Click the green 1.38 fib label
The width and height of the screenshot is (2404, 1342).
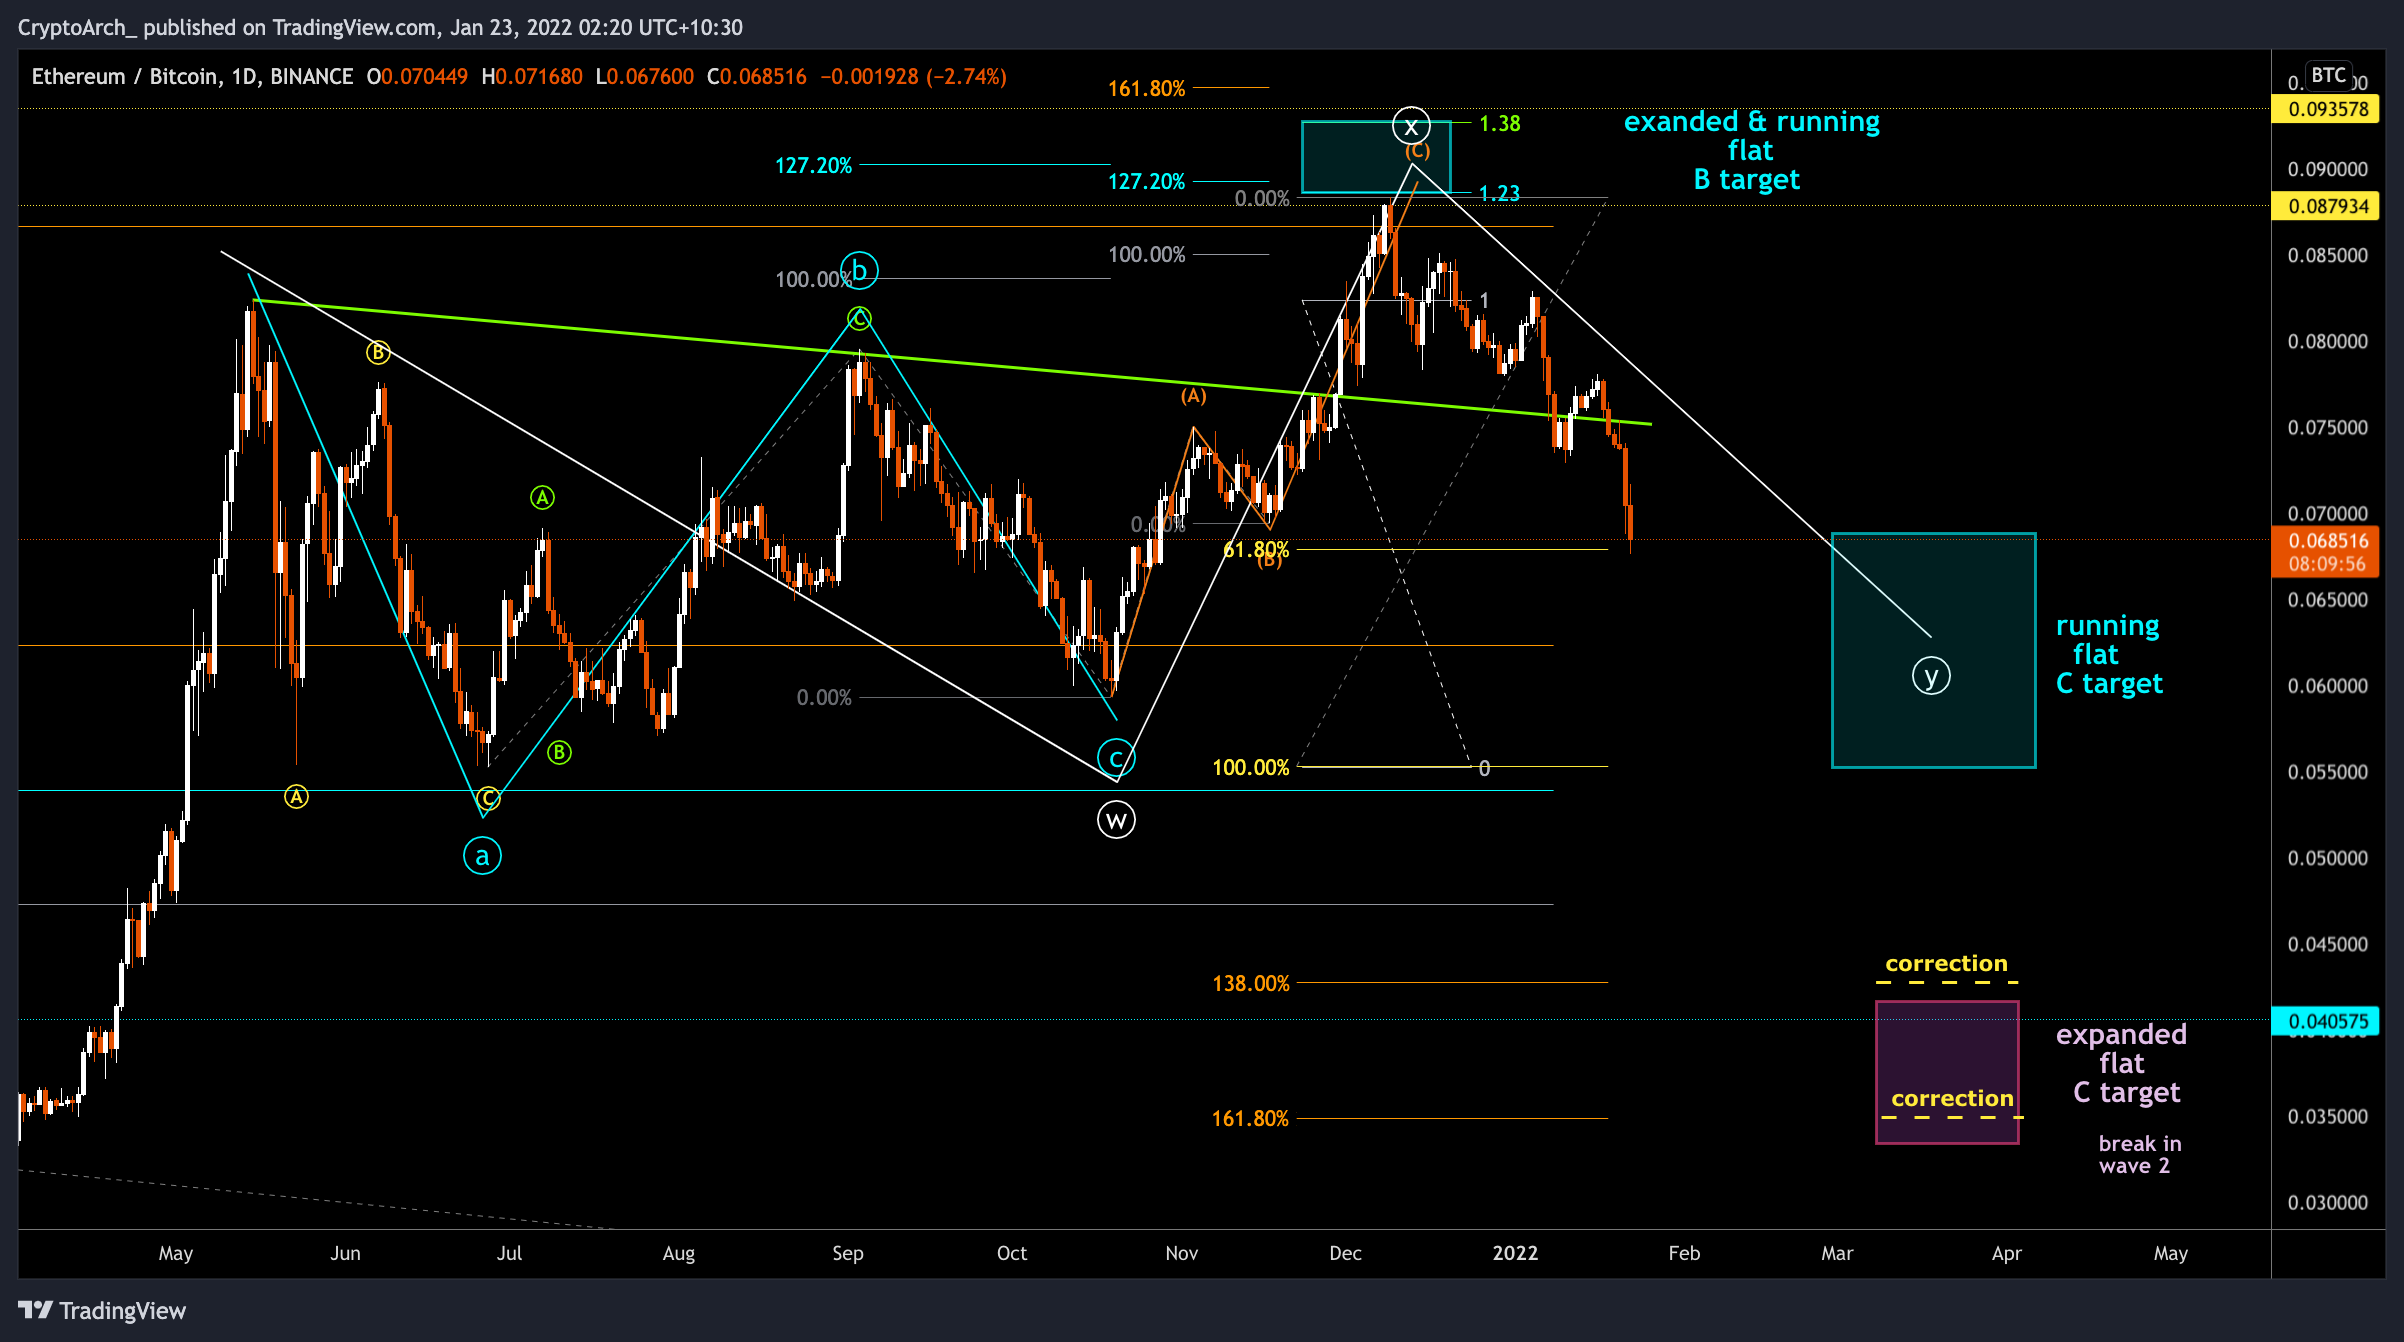[x=1499, y=123]
